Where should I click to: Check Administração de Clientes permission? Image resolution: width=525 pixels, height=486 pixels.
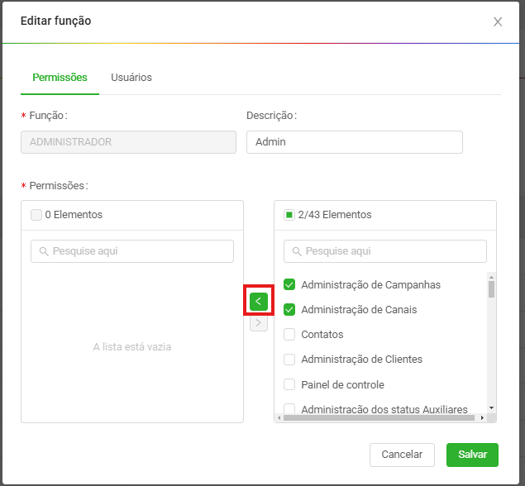[x=289, y=359]
